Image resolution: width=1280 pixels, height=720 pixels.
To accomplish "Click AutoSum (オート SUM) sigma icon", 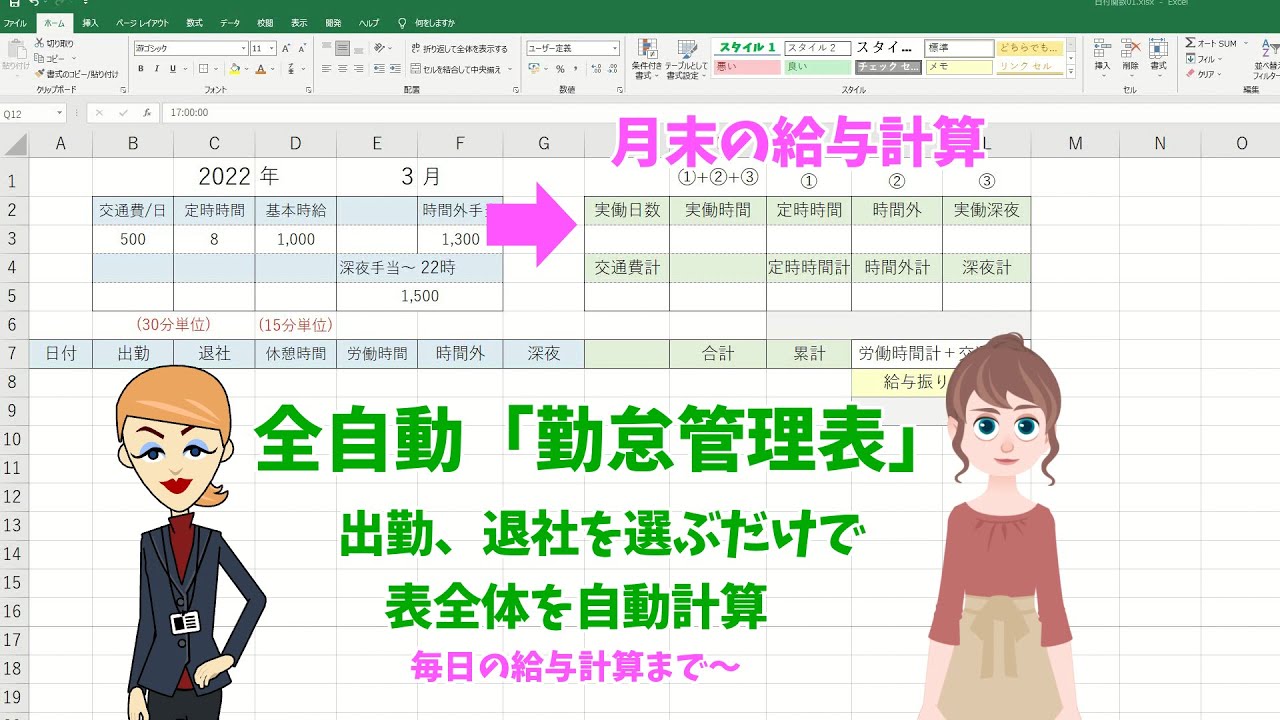I will (1191, 43).
